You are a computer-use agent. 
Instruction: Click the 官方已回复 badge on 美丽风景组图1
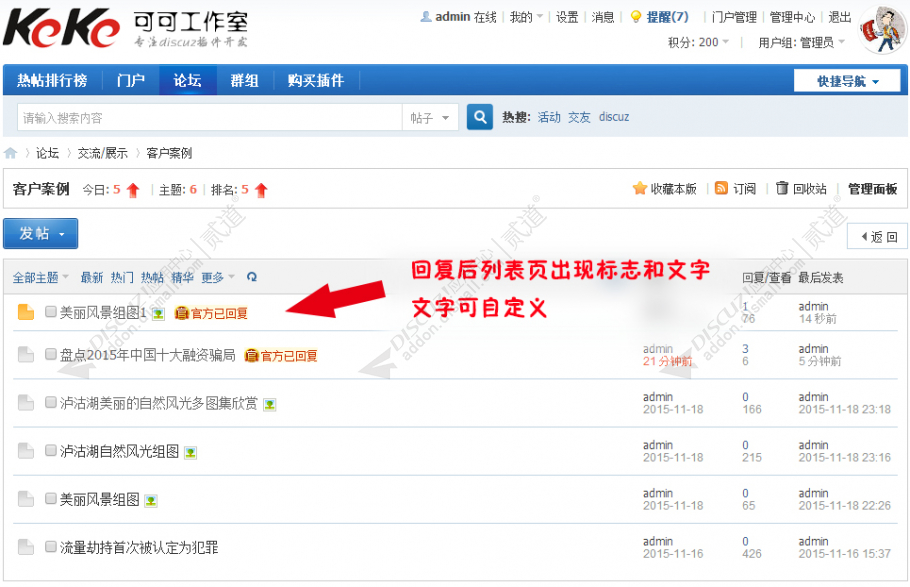click(213, 311)
